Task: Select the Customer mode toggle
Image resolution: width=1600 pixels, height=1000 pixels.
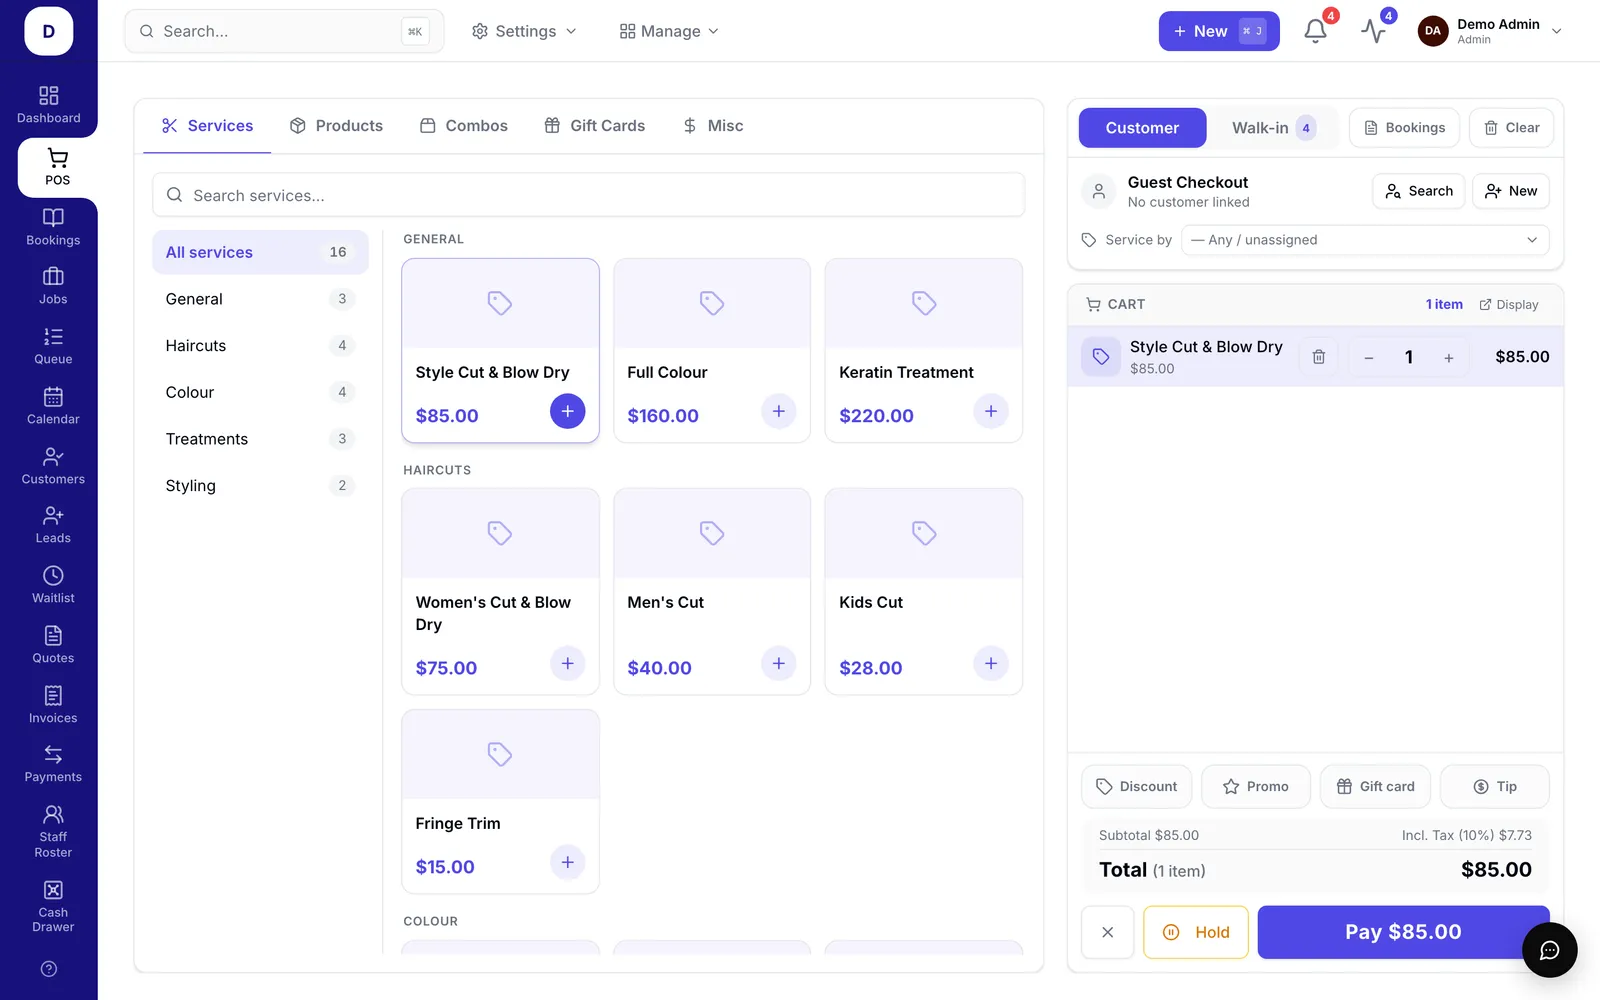Action: click(x=1142, y=128)
